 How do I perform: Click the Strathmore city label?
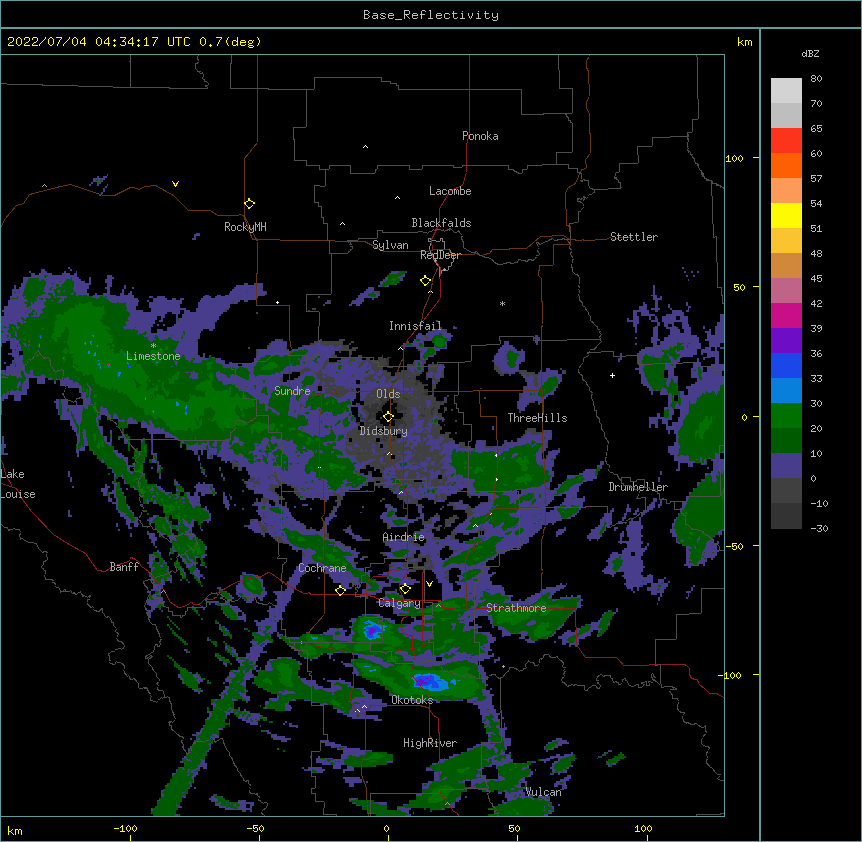(516, 608)
